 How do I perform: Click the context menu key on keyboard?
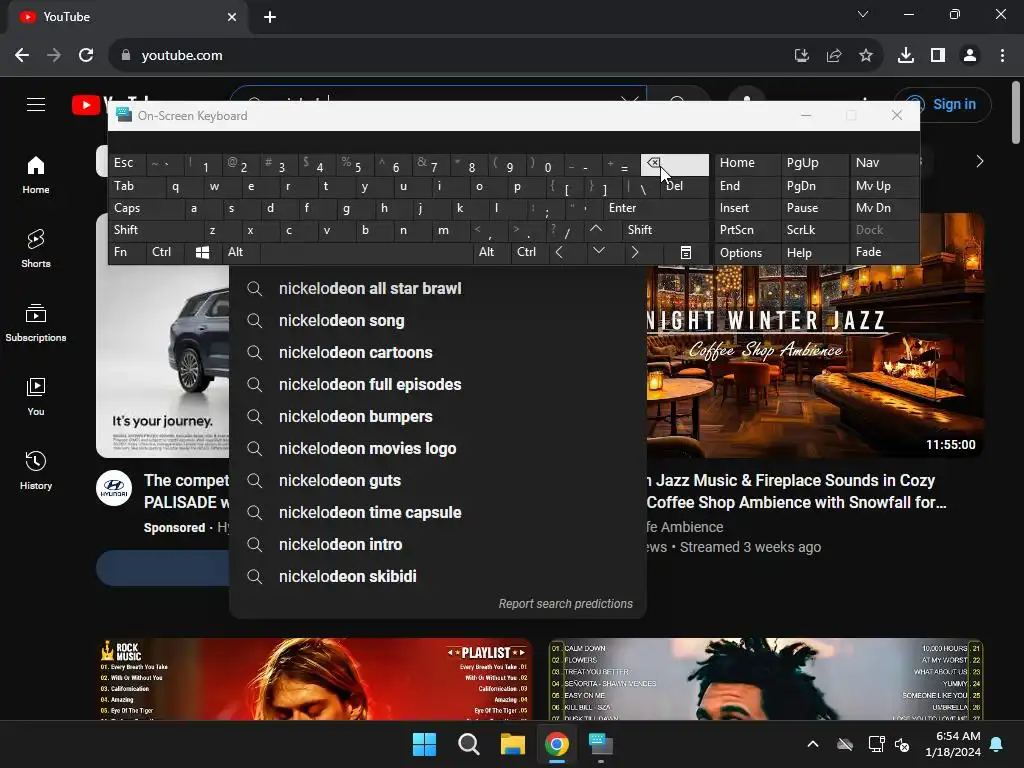click(686, 253)
